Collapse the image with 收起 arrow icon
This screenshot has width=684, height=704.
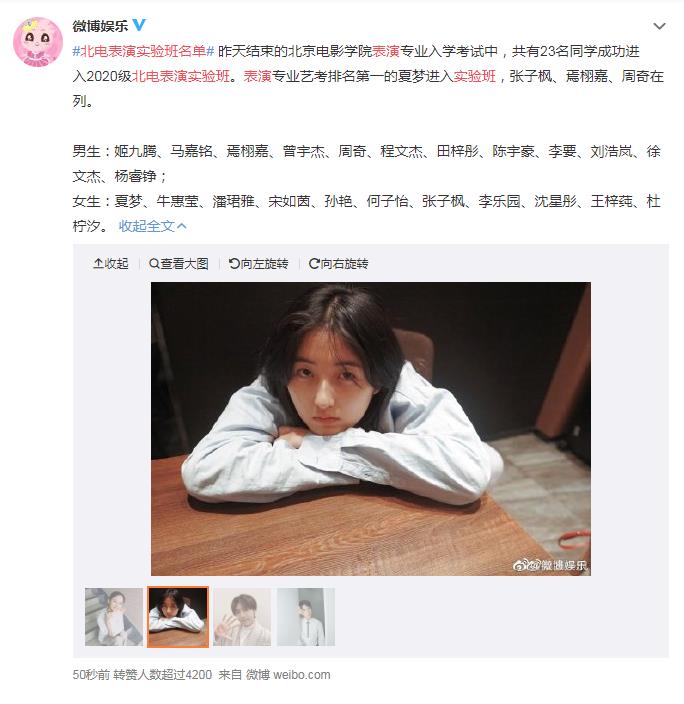[x=110, y=264]
